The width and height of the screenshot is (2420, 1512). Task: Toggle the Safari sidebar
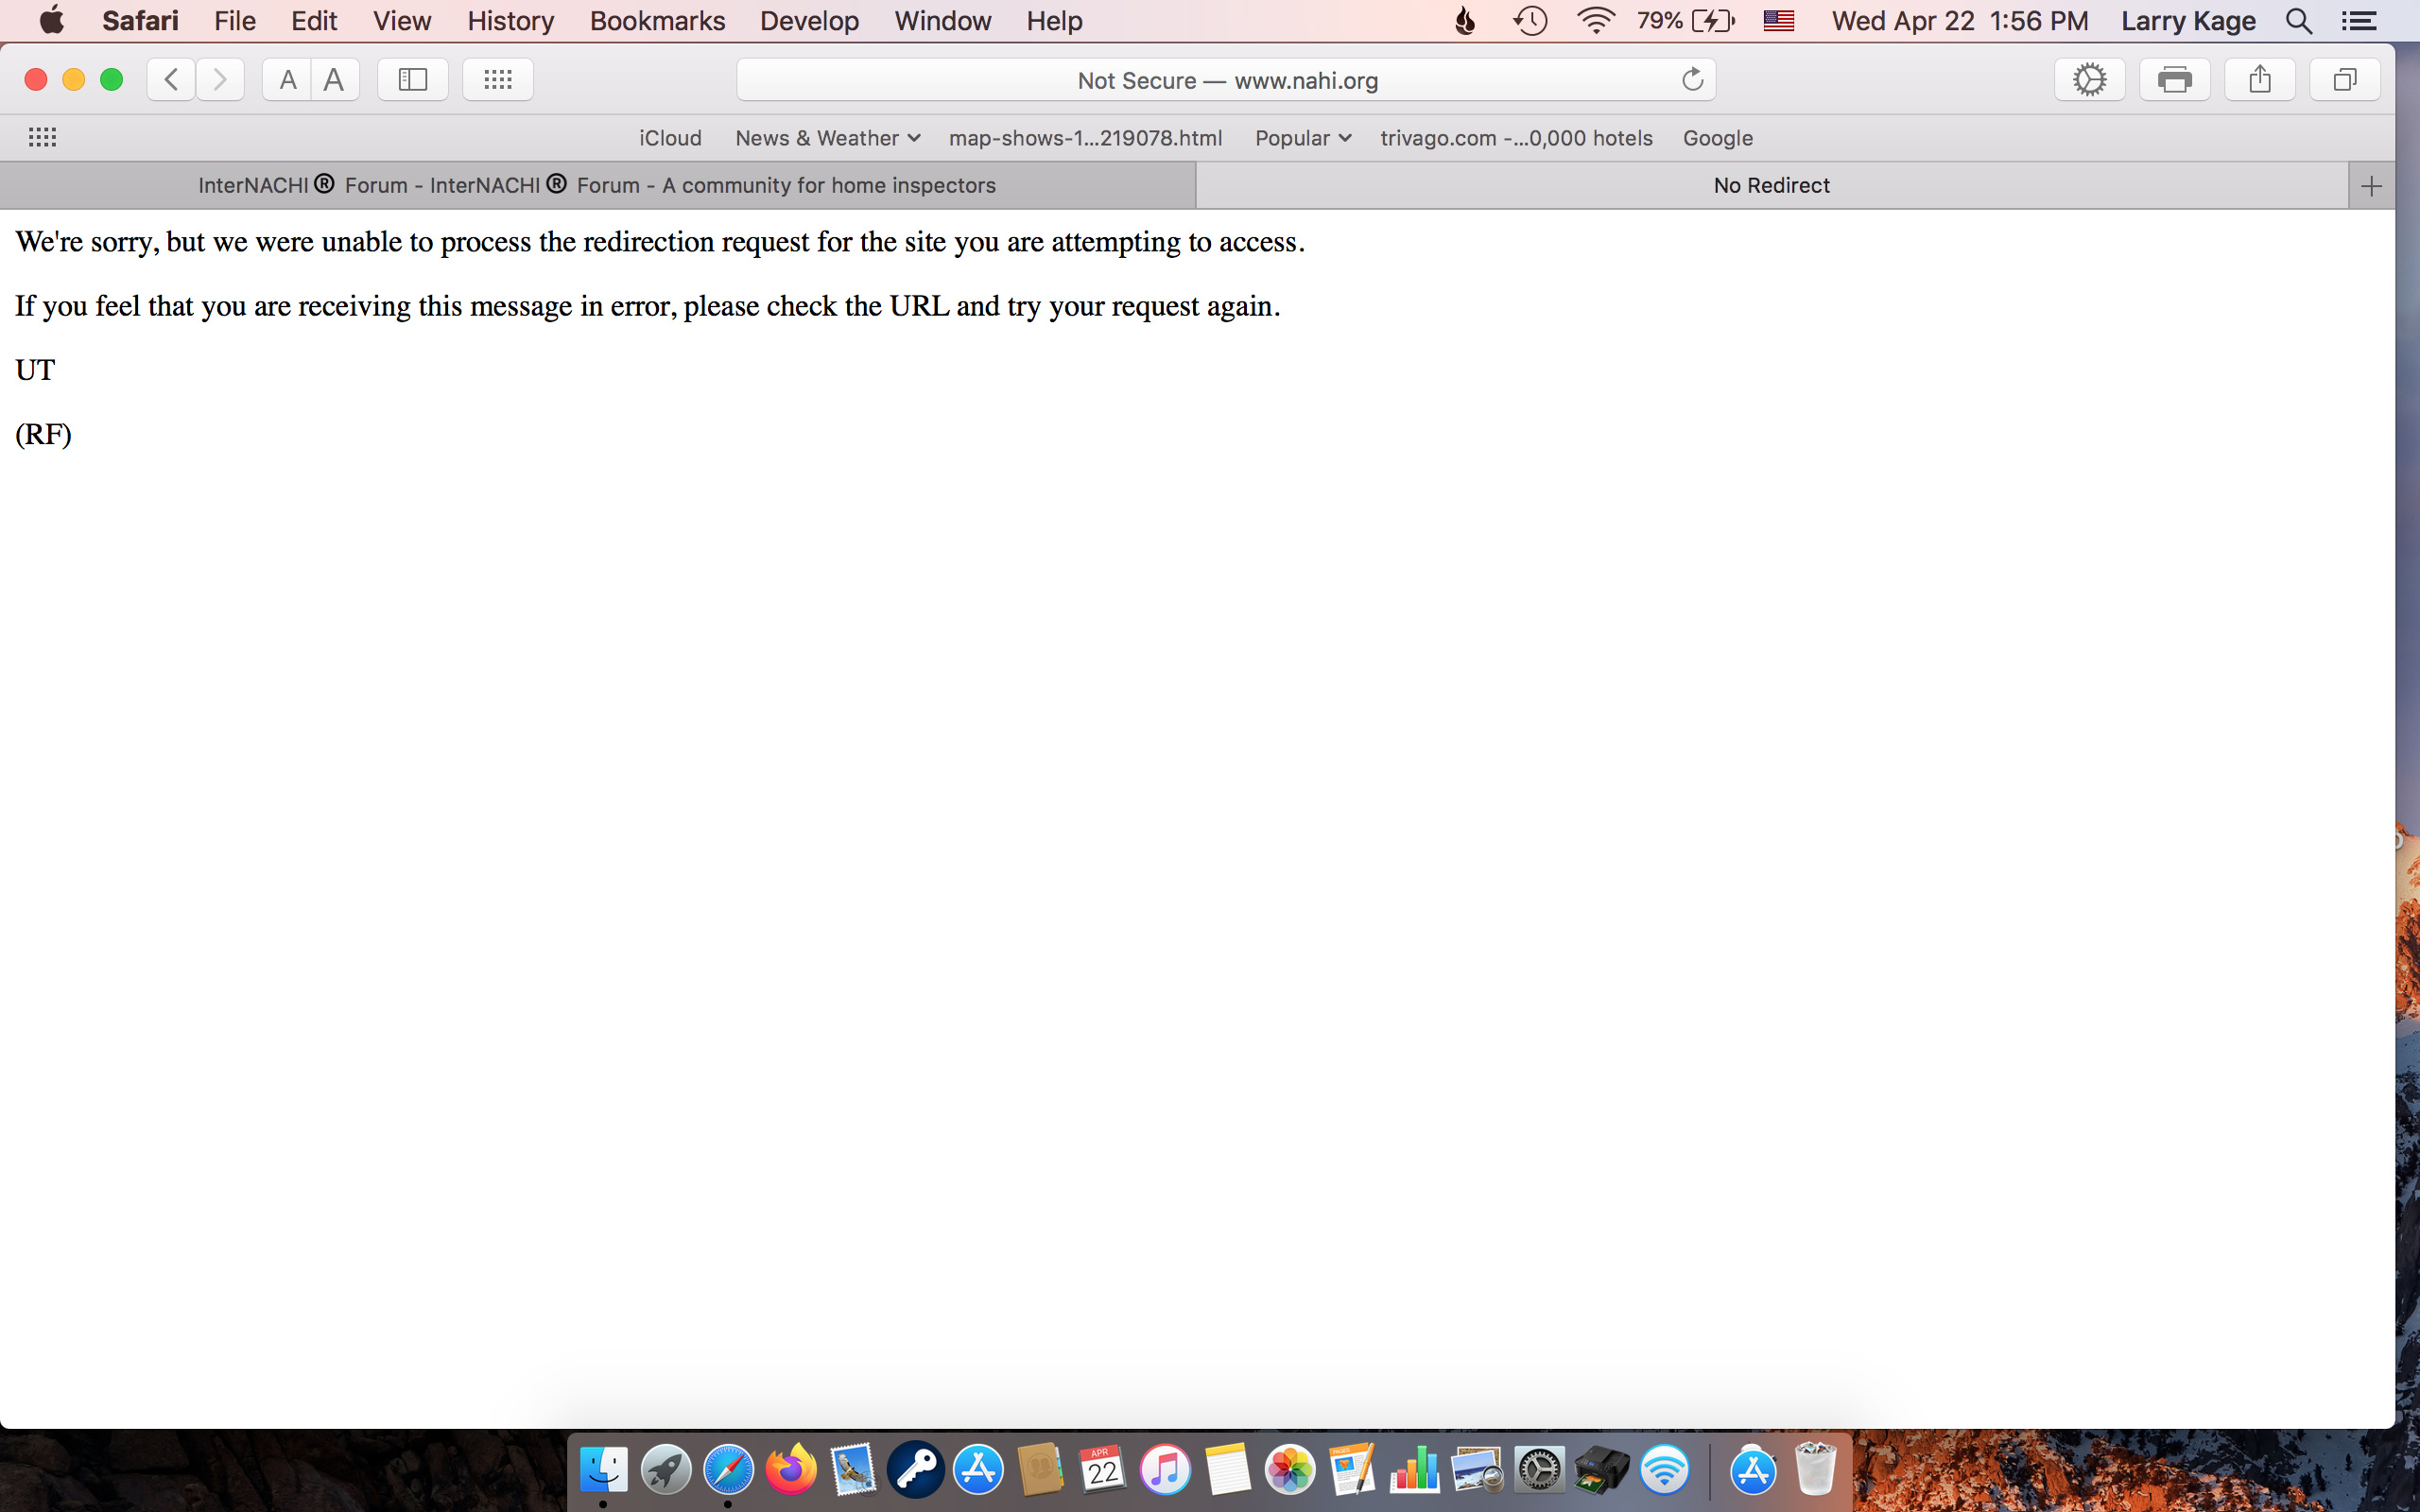coord(412,80)
